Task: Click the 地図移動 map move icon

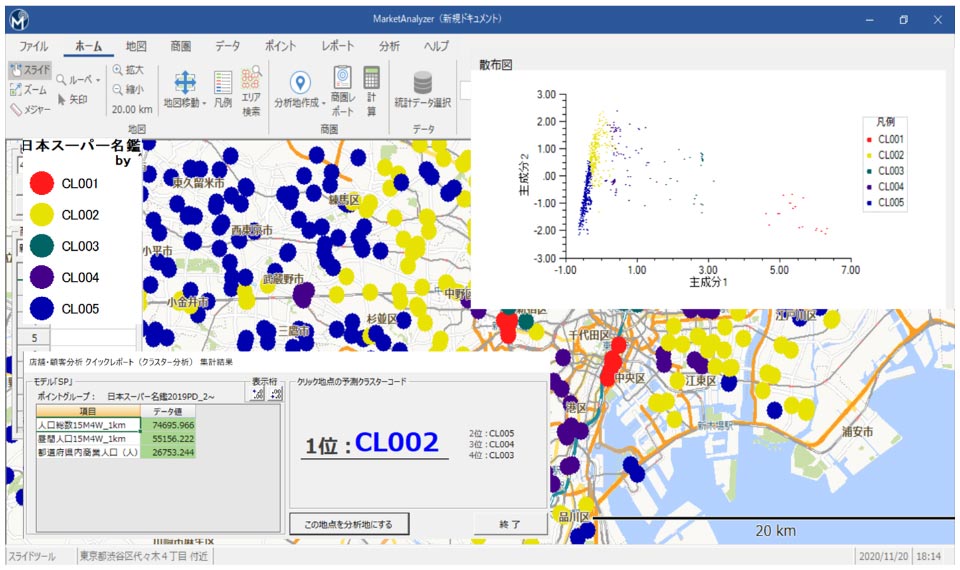Action: point(184,82)
